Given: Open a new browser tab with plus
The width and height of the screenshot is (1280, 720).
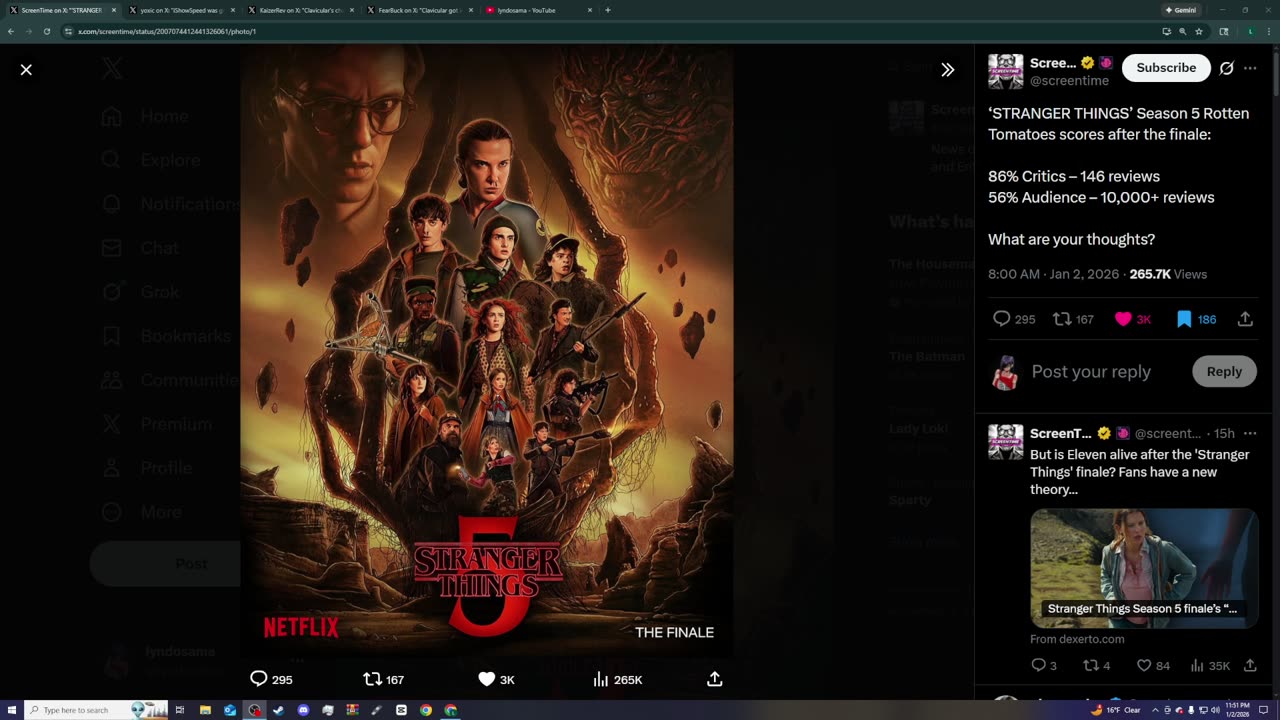Looking at the screenshot, I should click(x=608, y=10).
